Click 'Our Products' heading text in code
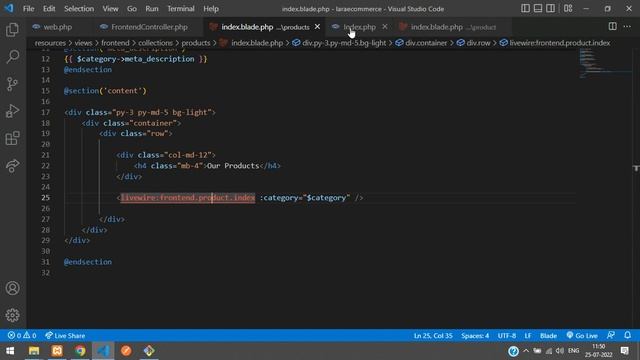640x360 pixels. pos(233,166)
